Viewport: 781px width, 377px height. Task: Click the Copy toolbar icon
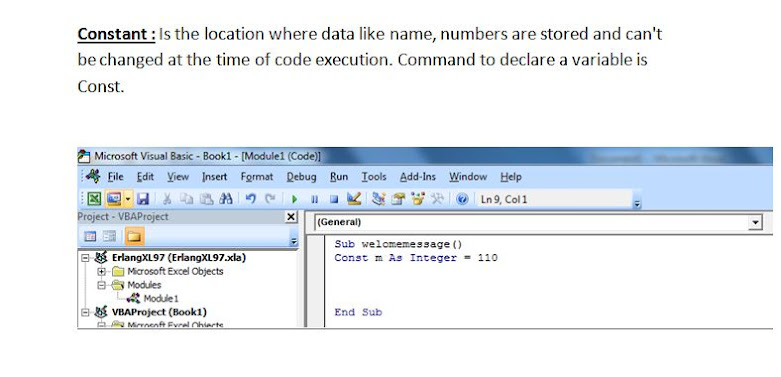point(187,199)
